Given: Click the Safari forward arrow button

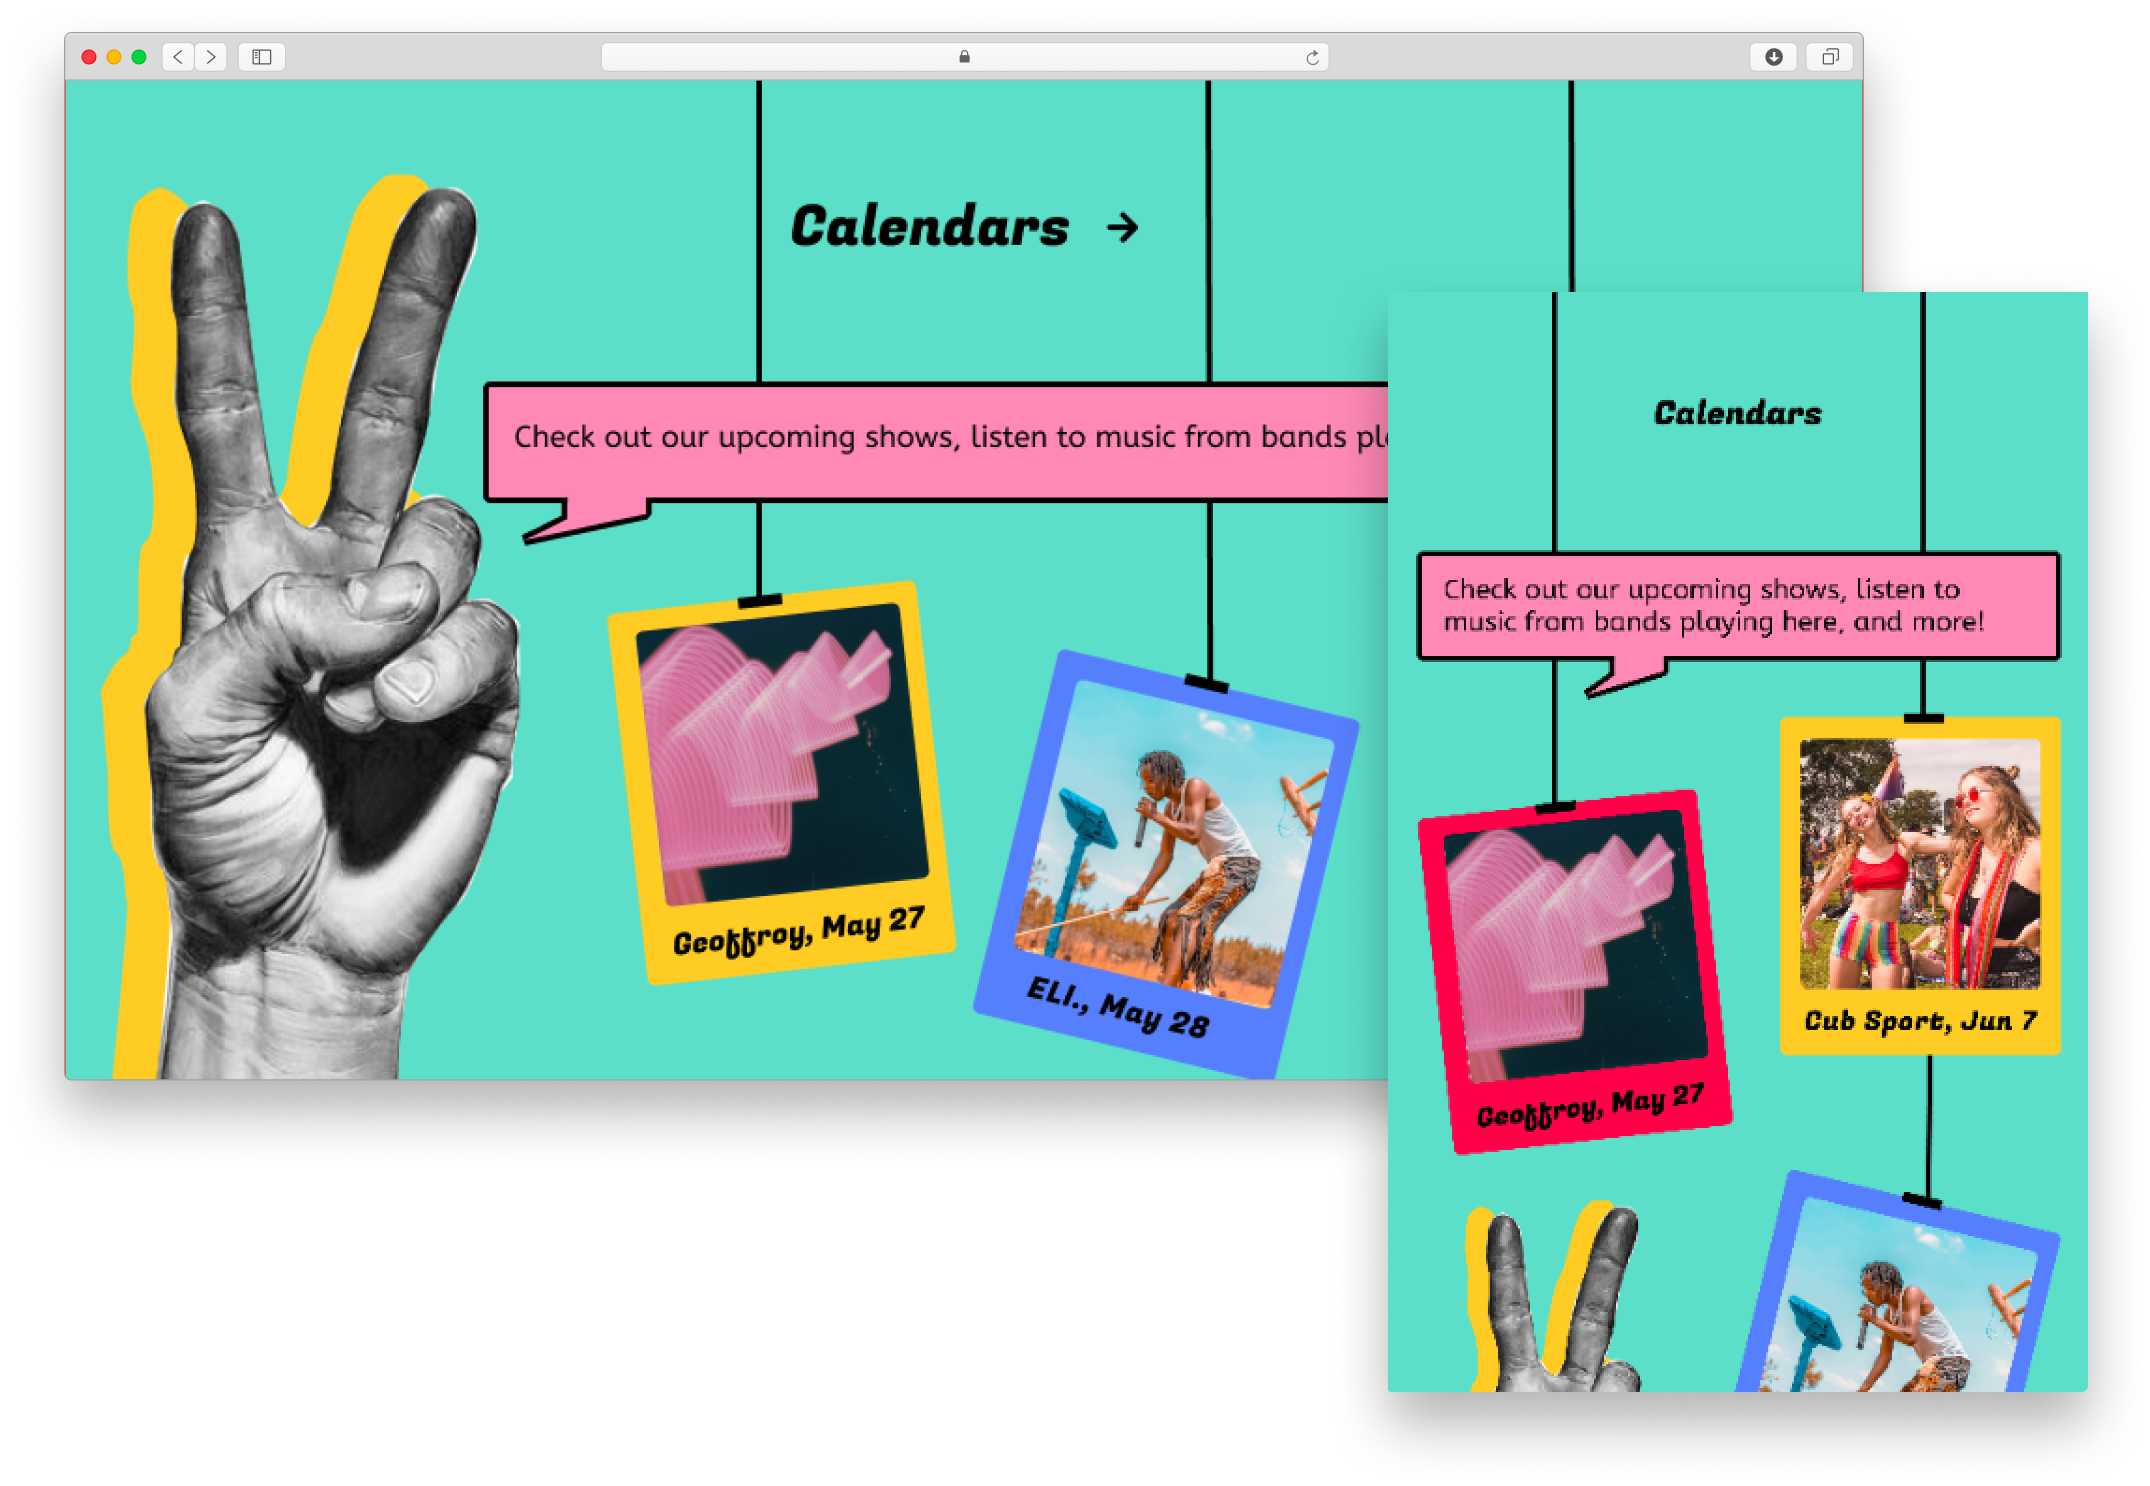Looking at the screenshot, I should pyautogui.click(x=211, y=57).
